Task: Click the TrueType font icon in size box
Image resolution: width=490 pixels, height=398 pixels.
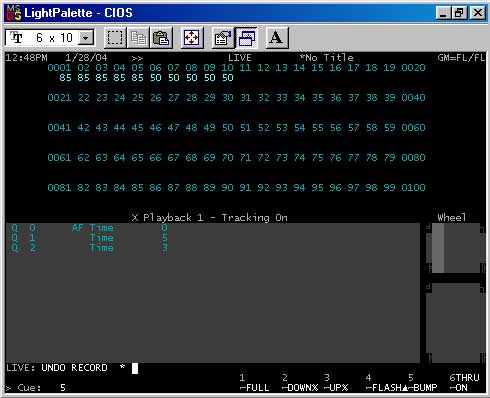Action: (x=16, y=38)
